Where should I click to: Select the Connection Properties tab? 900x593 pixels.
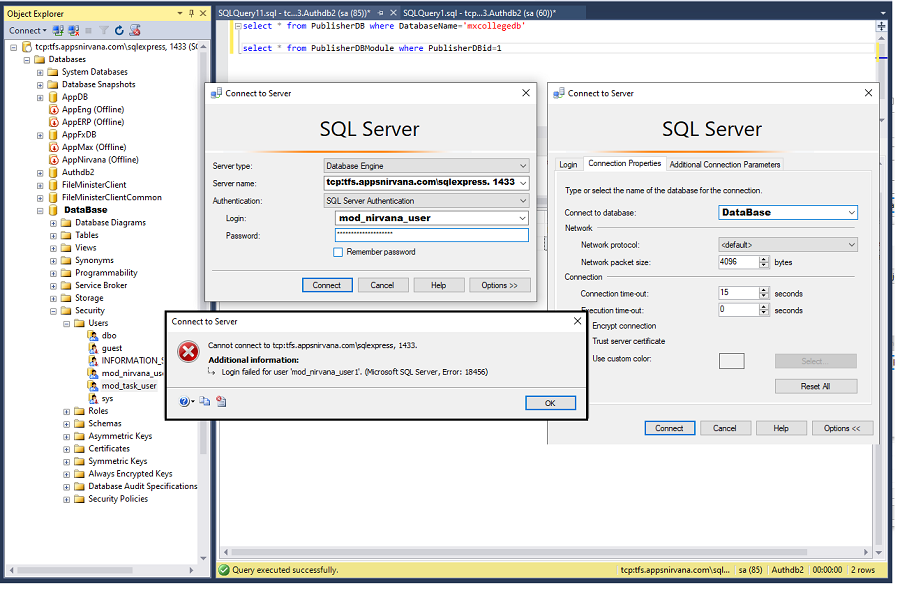point(625,164)
